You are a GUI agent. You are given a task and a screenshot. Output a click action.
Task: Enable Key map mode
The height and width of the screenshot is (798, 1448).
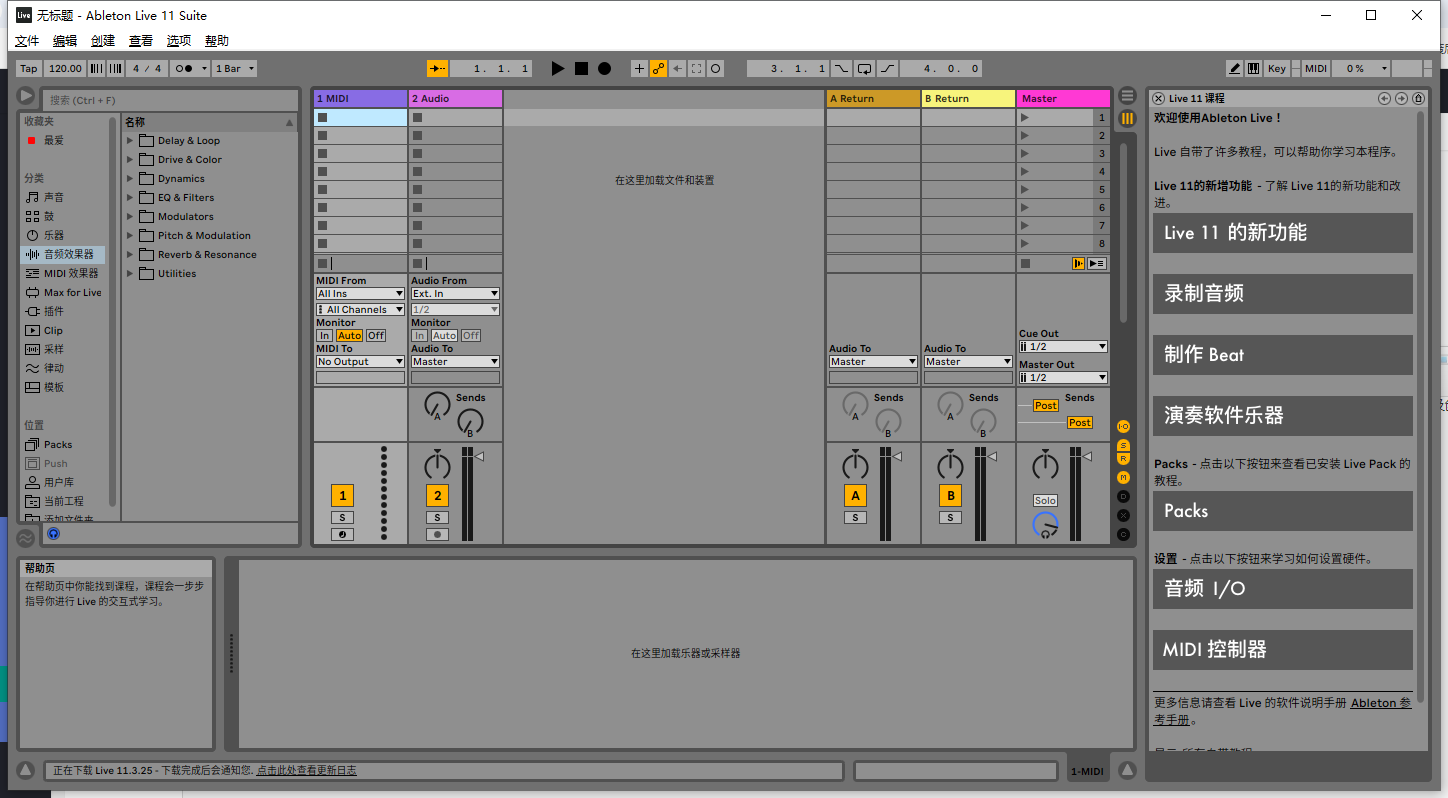pos(1277,68)
